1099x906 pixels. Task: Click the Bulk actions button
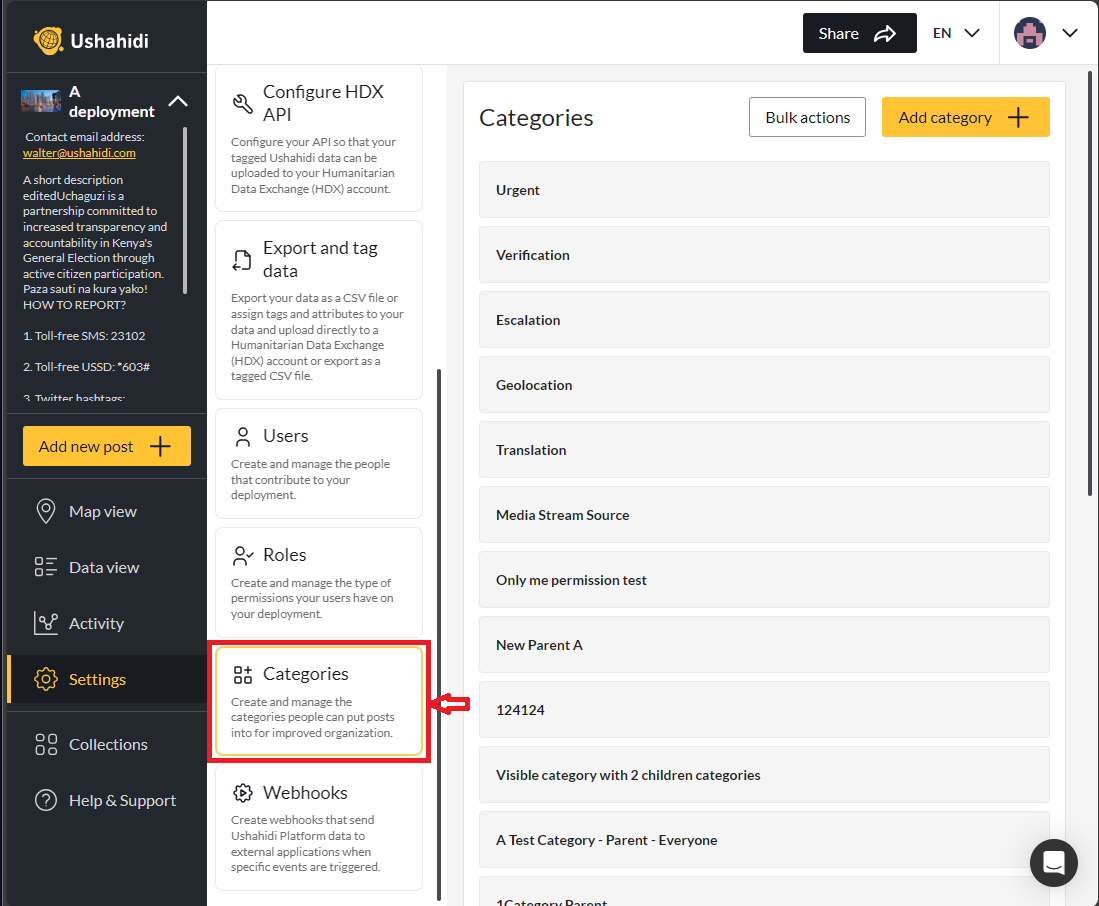(x=807, y=117)
